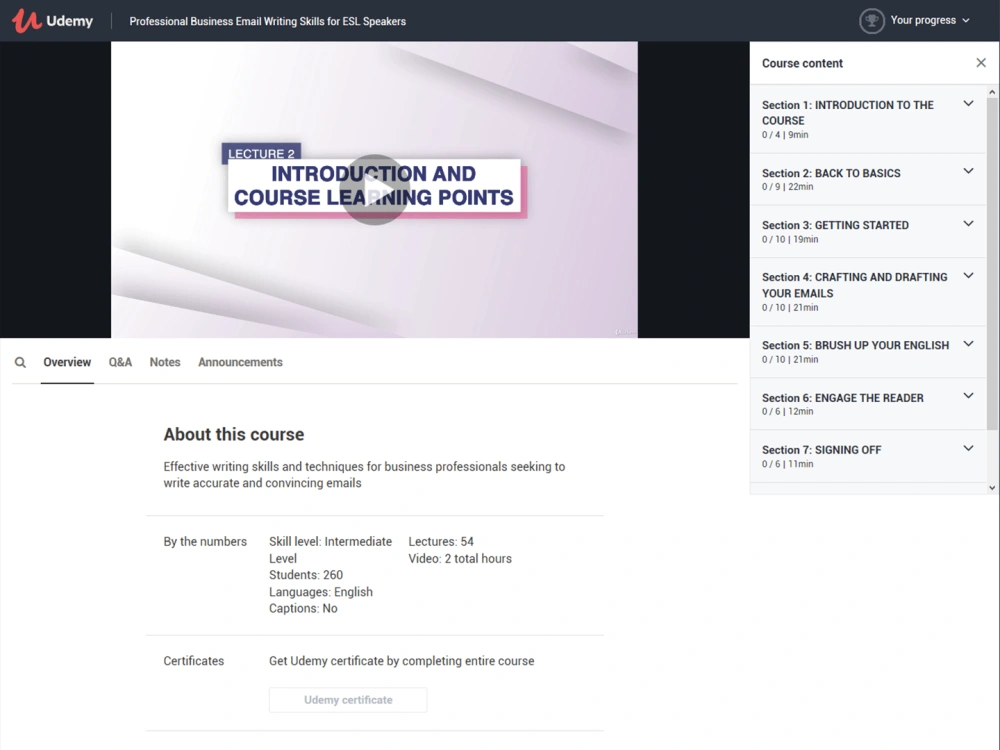
Task: Click the trophy progress icon
Action: 871,20
